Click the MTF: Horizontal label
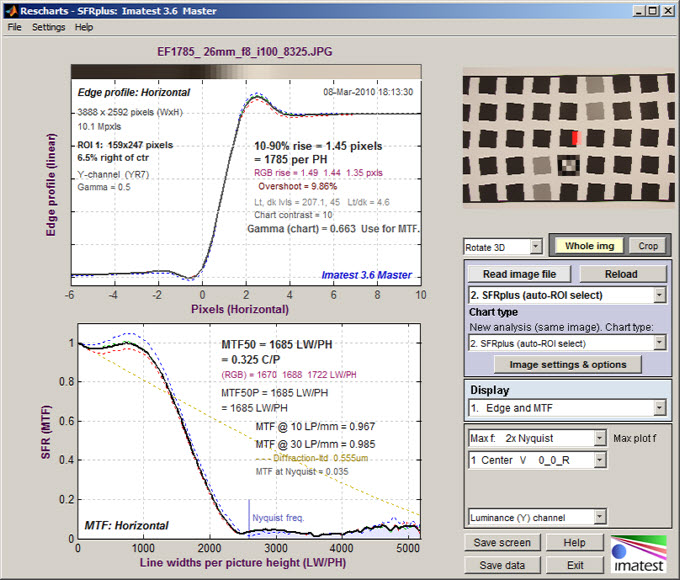This screenshot has width=680, height=580. tap(126, 525)
